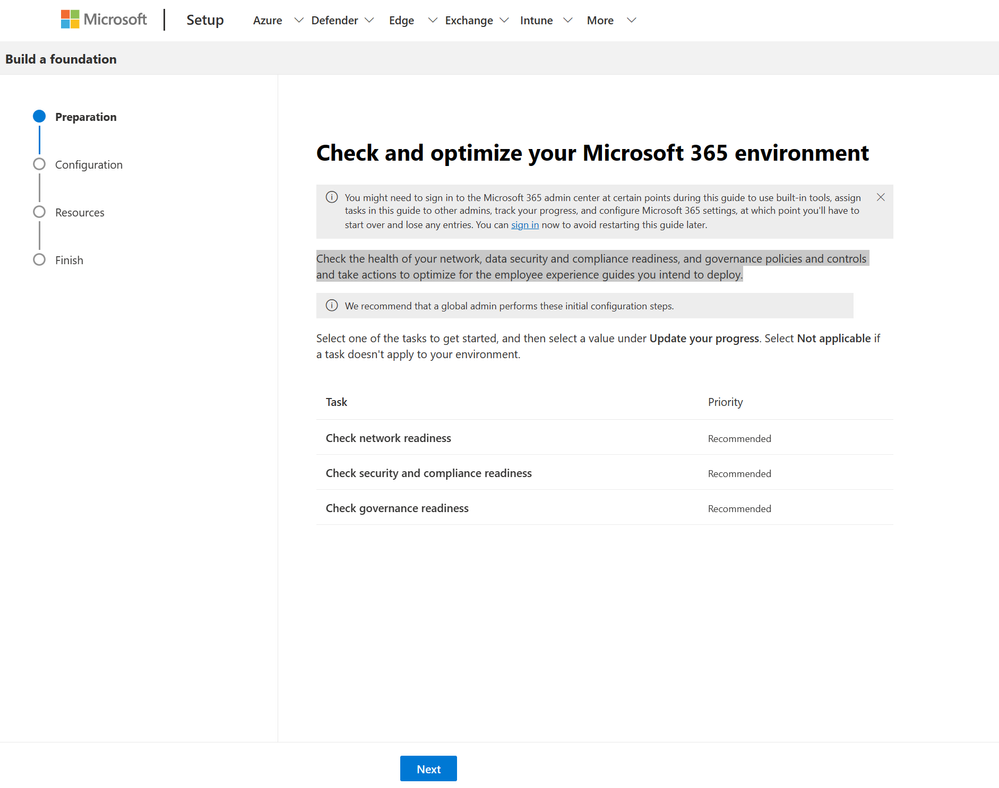Click the Preparation step label

pyautogui.click(x=86, y=117)
